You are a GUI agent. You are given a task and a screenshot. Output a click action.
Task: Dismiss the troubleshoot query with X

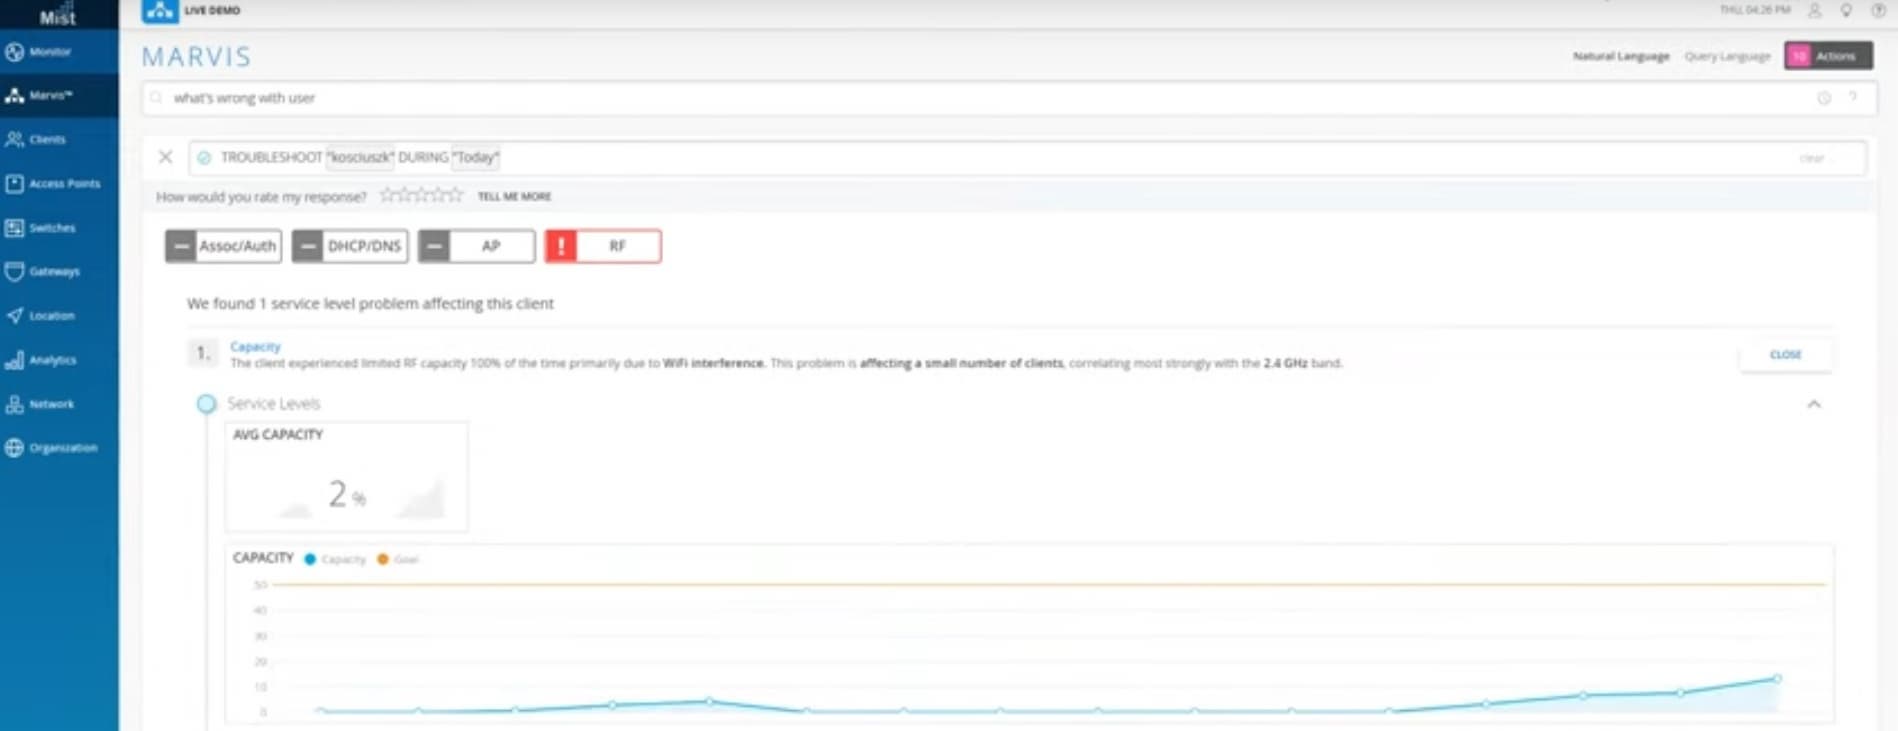[x=166, y=157]
